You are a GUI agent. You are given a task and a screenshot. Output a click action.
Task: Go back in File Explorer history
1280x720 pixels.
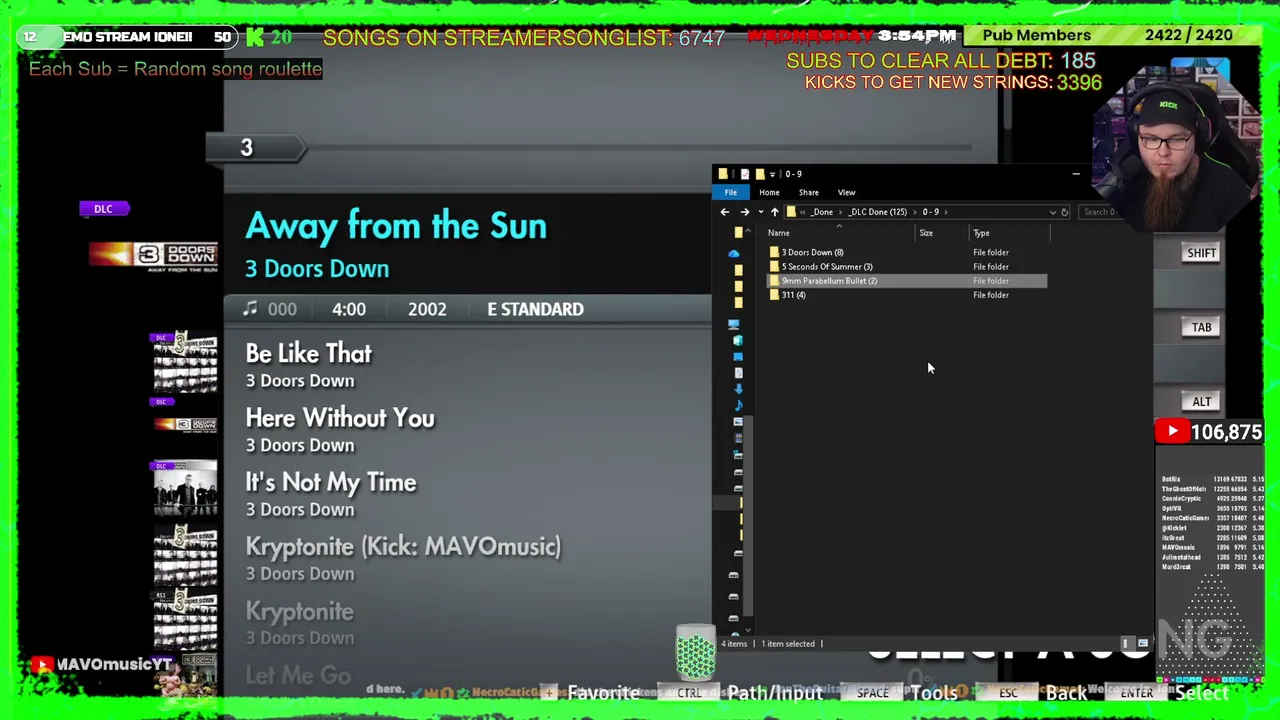tap(725, 212)
